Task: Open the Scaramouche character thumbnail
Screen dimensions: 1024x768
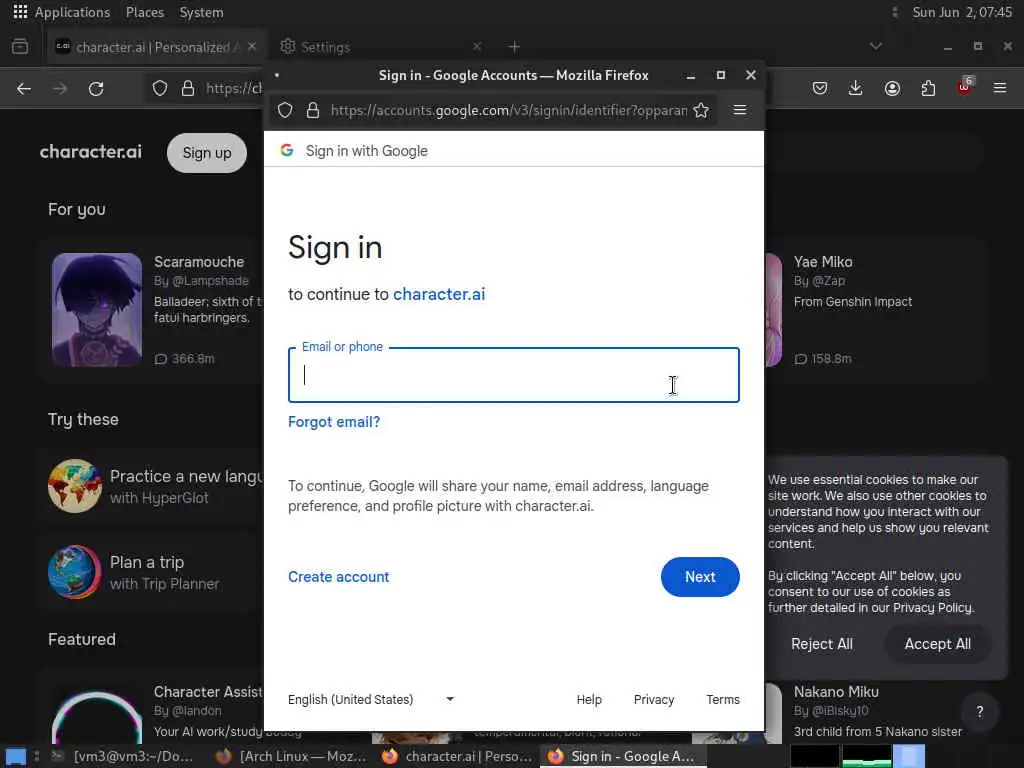Action: click(97, 310)
